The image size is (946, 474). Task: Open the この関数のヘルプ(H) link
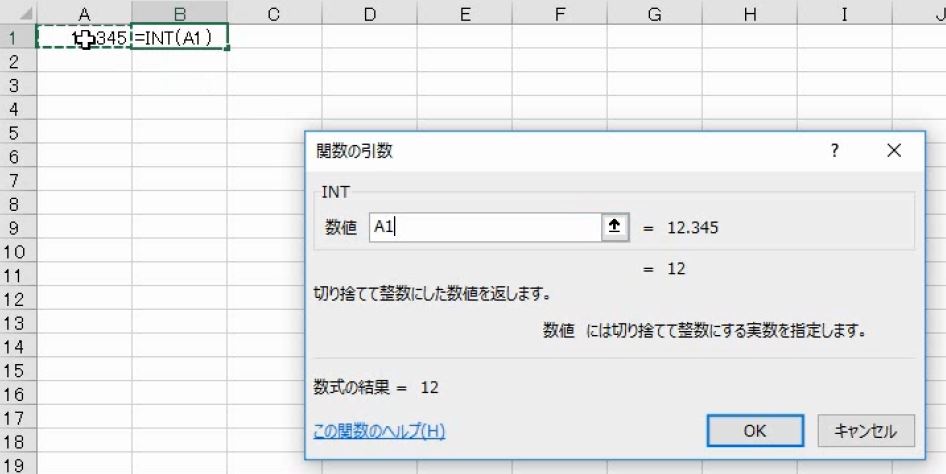[379, 431]
